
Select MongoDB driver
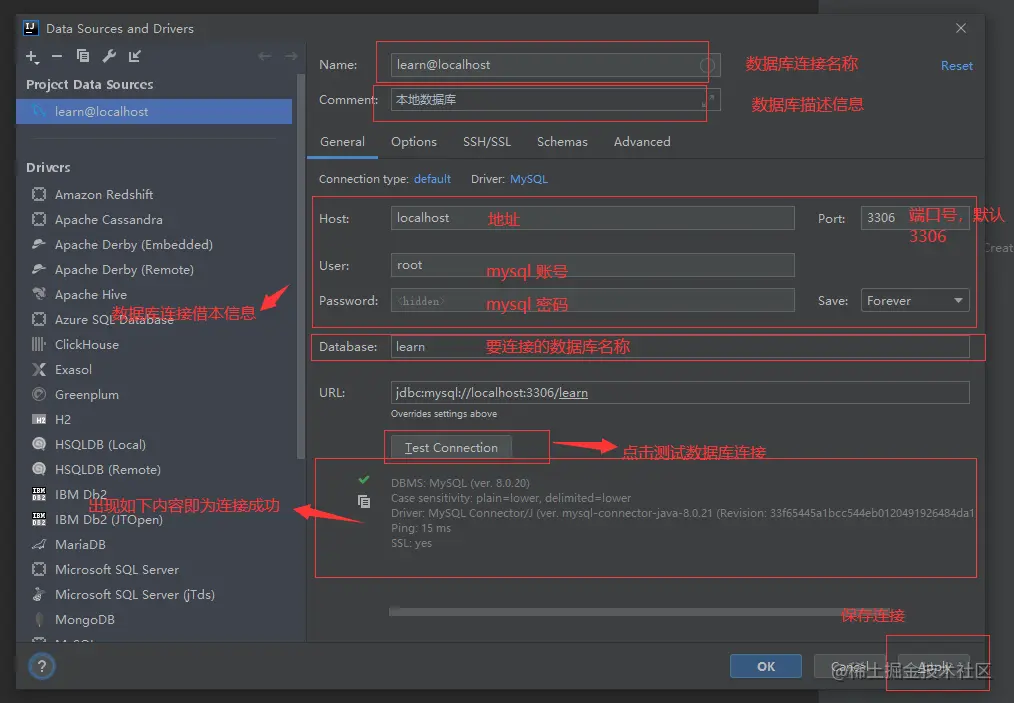pos(84,620)
